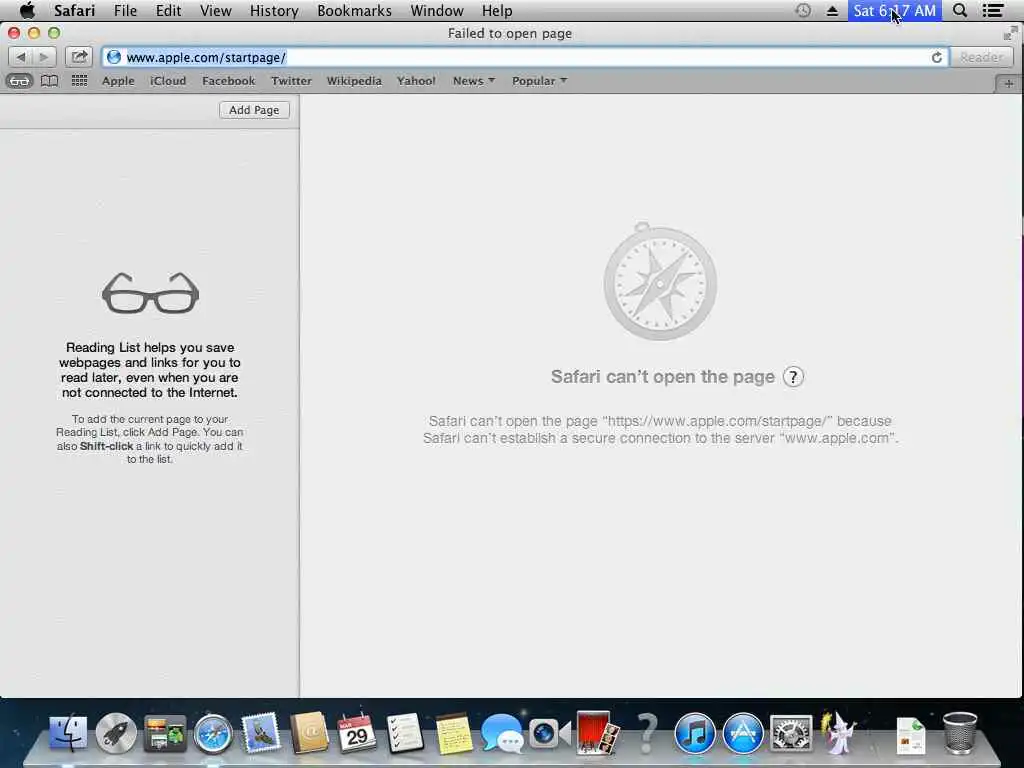Open Trash in the Dock
Screen dimensions: 1024x768
(960, 733)
